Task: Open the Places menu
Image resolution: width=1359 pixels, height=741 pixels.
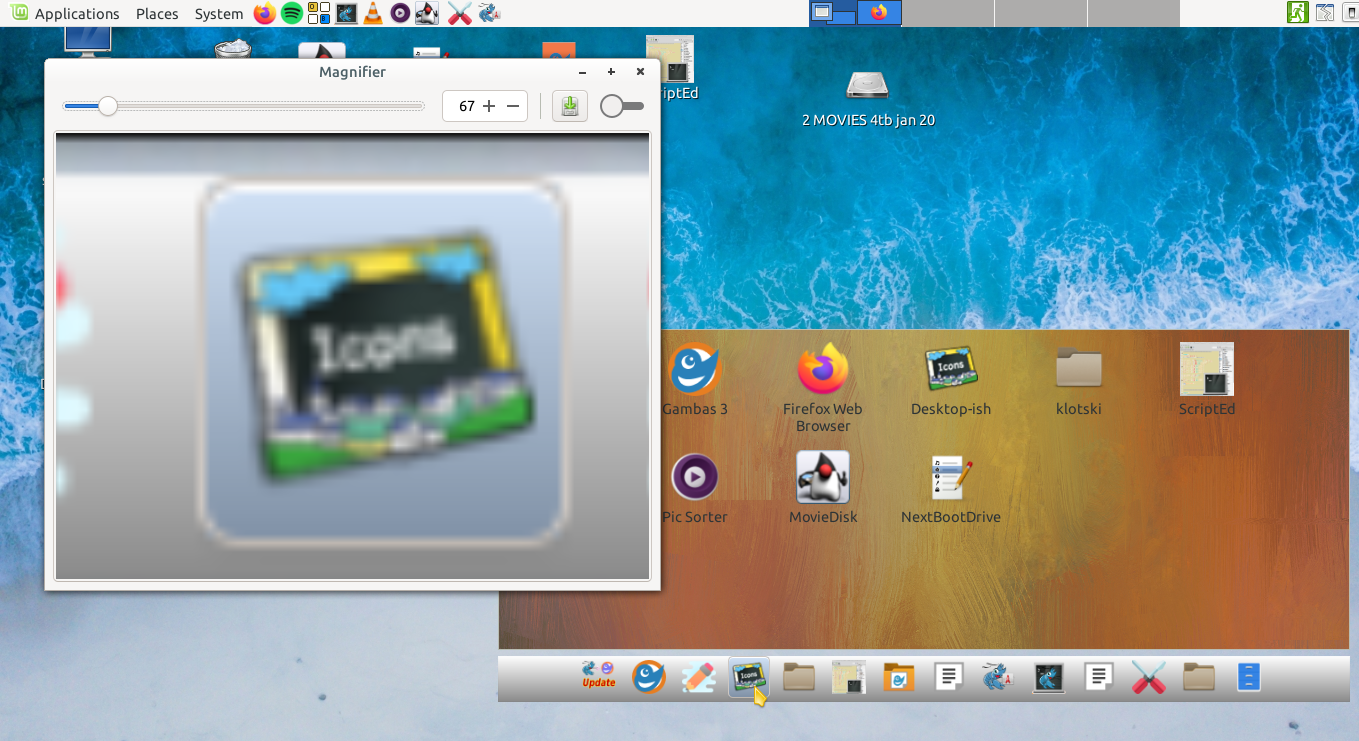Action: tap(157, 14)
